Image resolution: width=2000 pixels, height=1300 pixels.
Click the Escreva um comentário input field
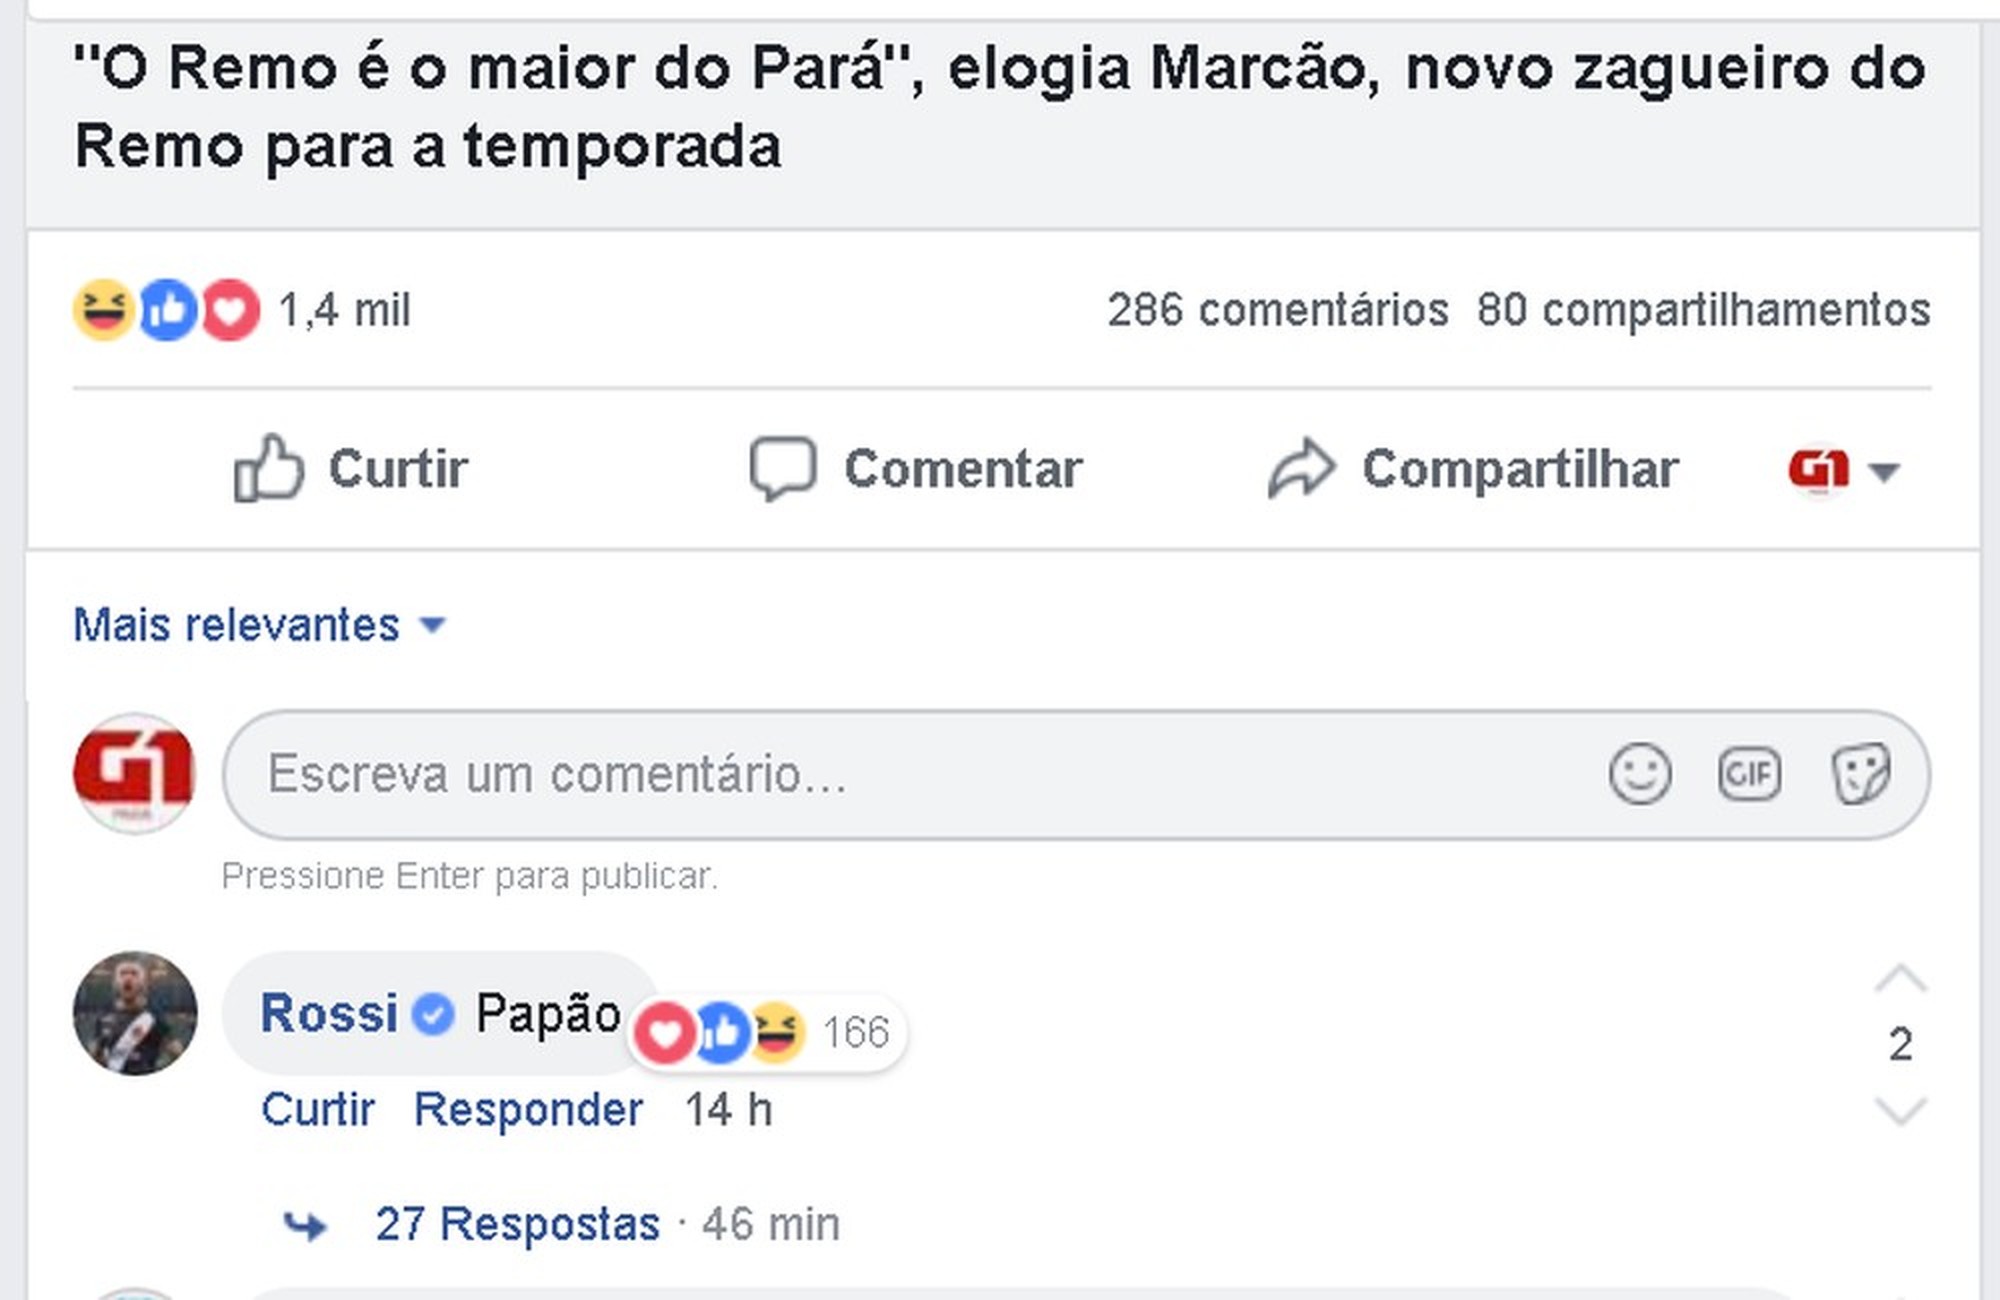tap(900, 774)
